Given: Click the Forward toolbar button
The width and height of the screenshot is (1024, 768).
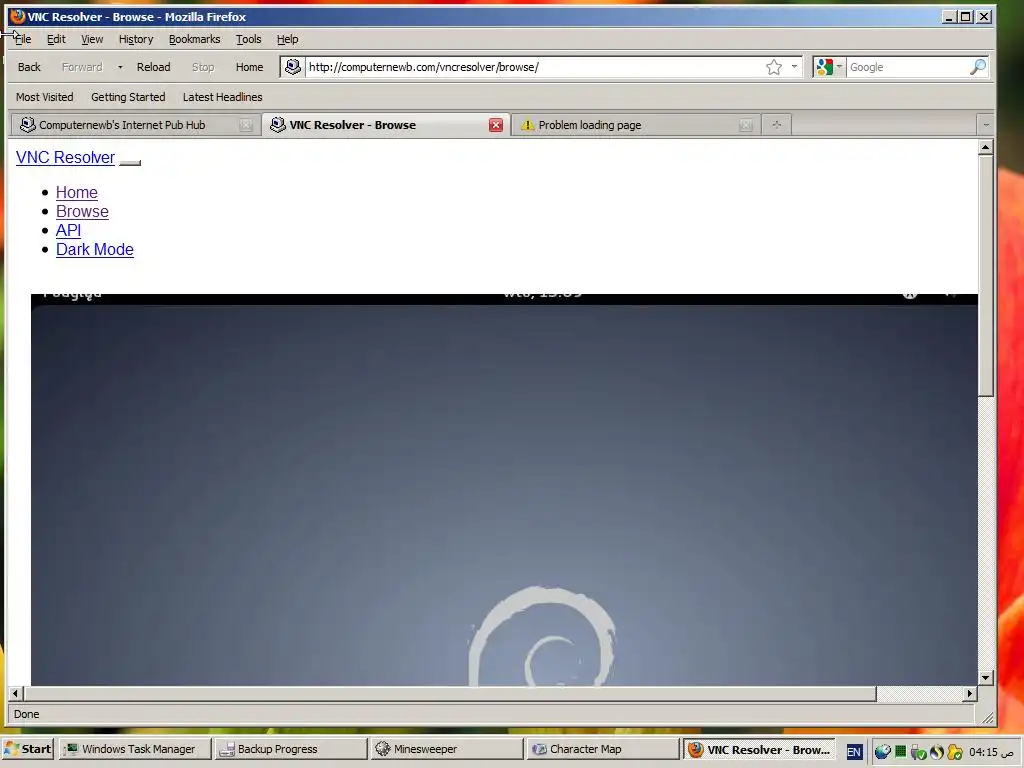Looking at the screenshot, I should tap(82, 67).
